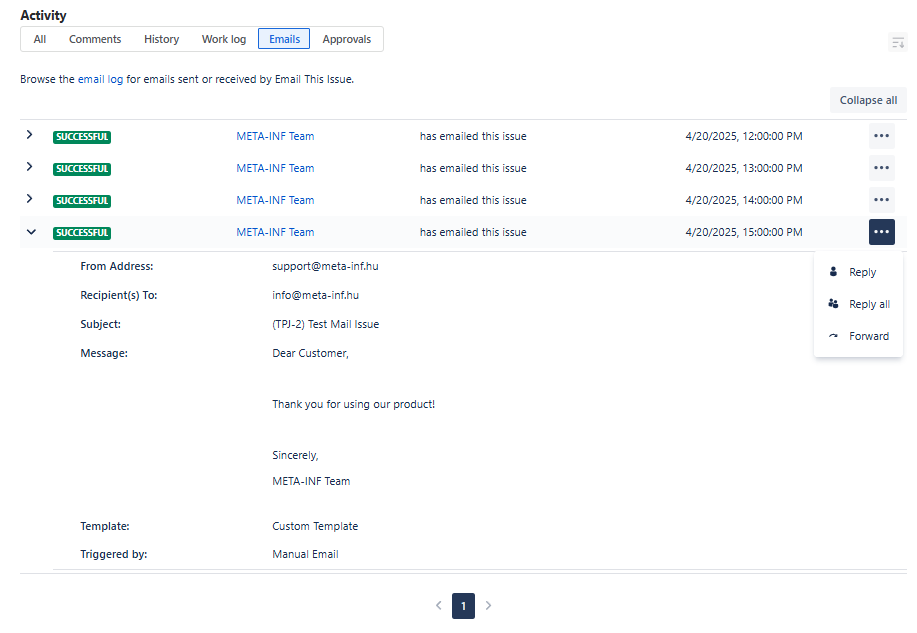Go to previous page arrow
The image size is (917, 633).
438,605
